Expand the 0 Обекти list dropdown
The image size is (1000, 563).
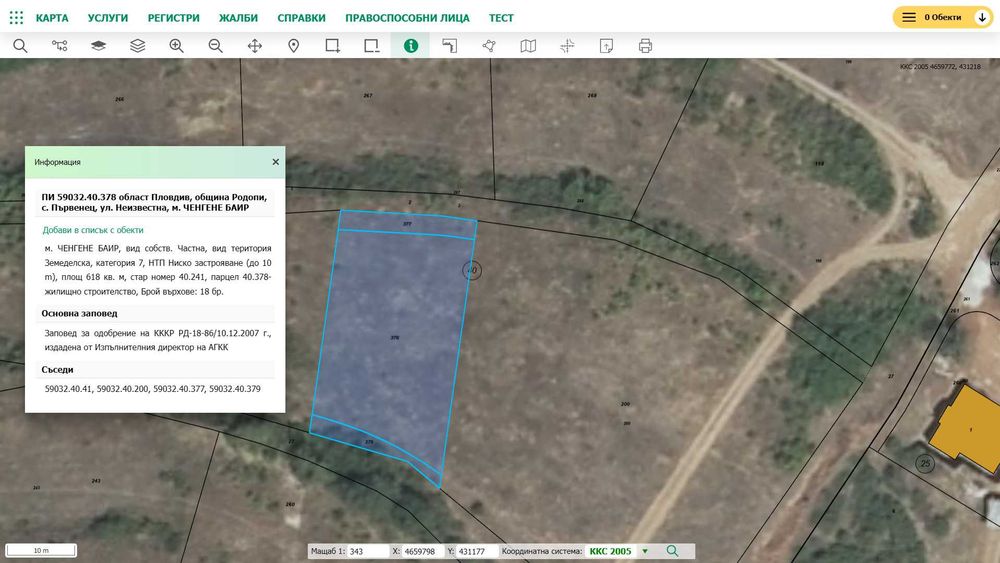[x=982, y=18]
